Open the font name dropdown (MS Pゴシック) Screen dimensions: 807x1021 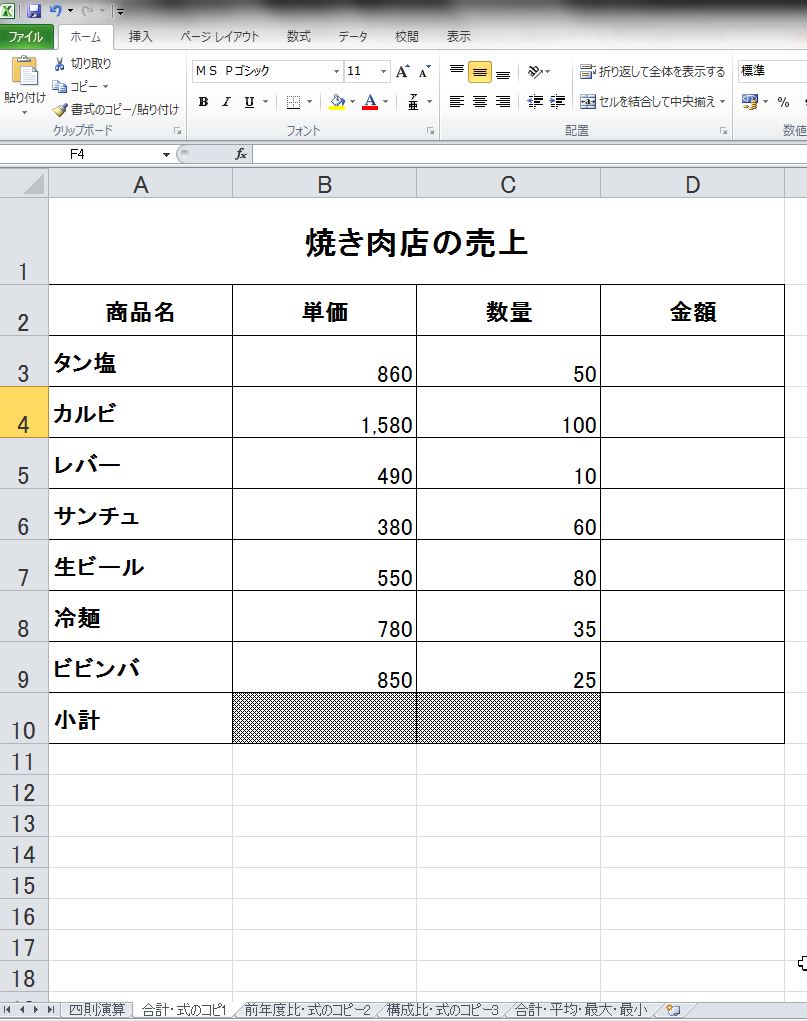(x=336, y=72)
